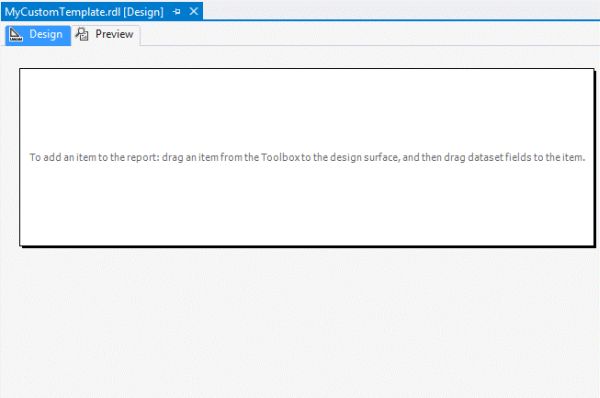Click the Preview magnifier icon
This screenshot has height=398, width=600.
(x=82, y=34)
